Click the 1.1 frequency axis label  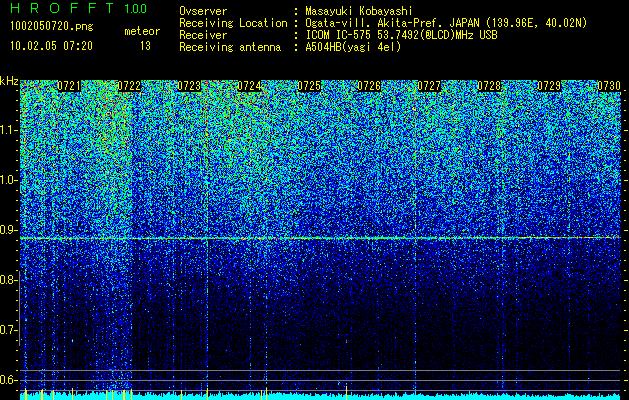click(x=9, y=130)
